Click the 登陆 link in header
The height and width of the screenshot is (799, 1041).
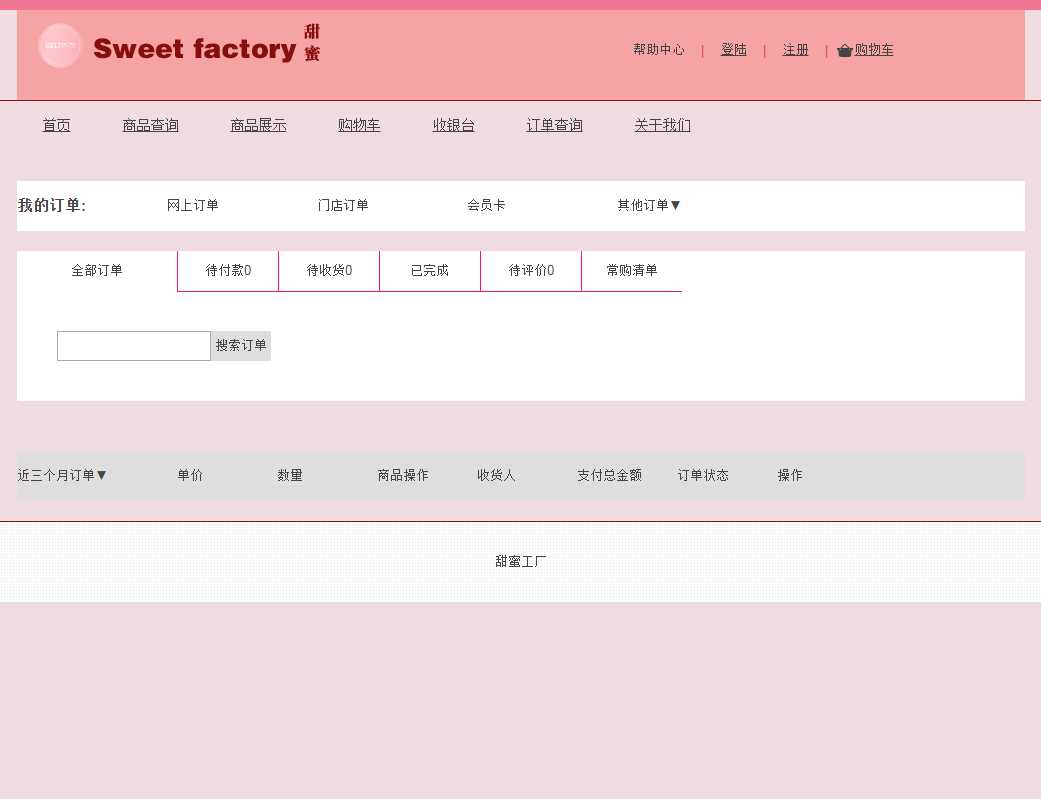pos(733,50)
